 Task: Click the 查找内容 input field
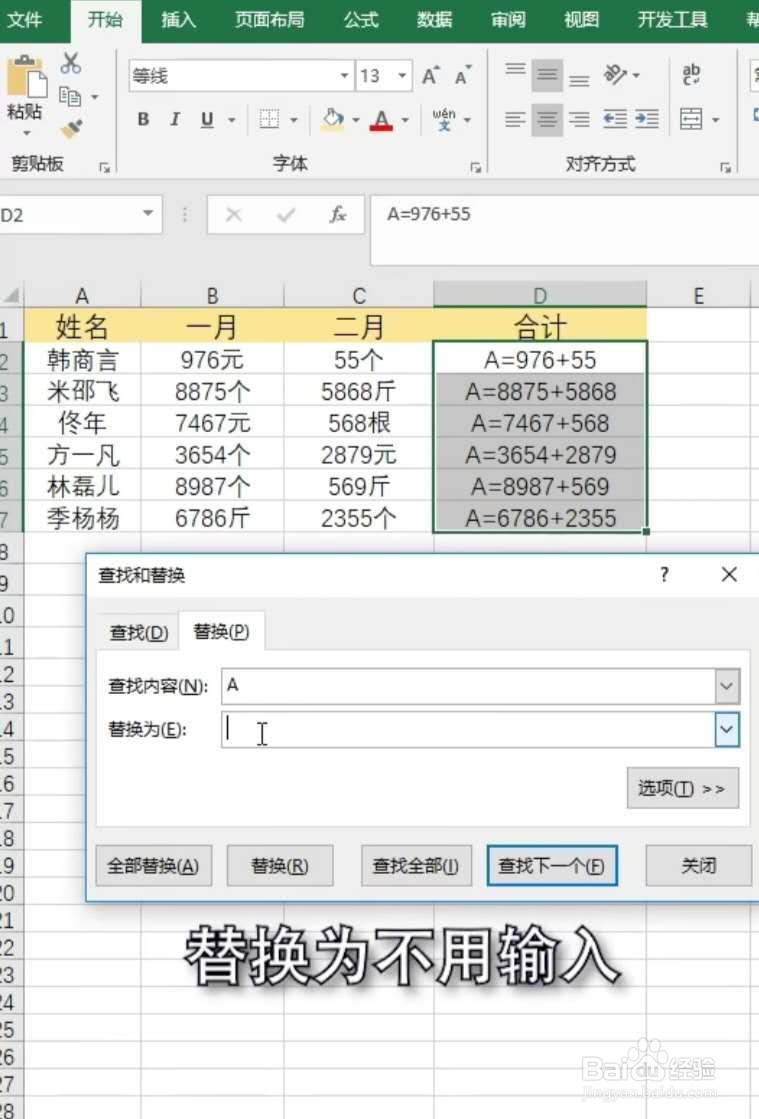coord(469,687)
